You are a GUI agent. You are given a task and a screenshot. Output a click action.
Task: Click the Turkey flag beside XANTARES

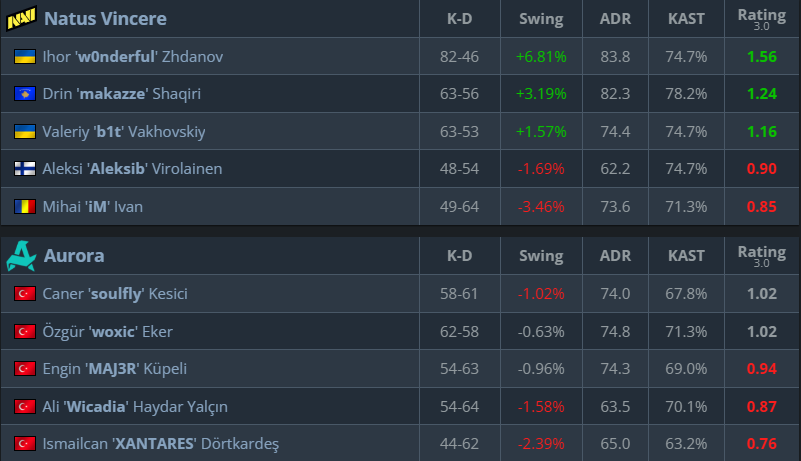click(x=24, y=444)
